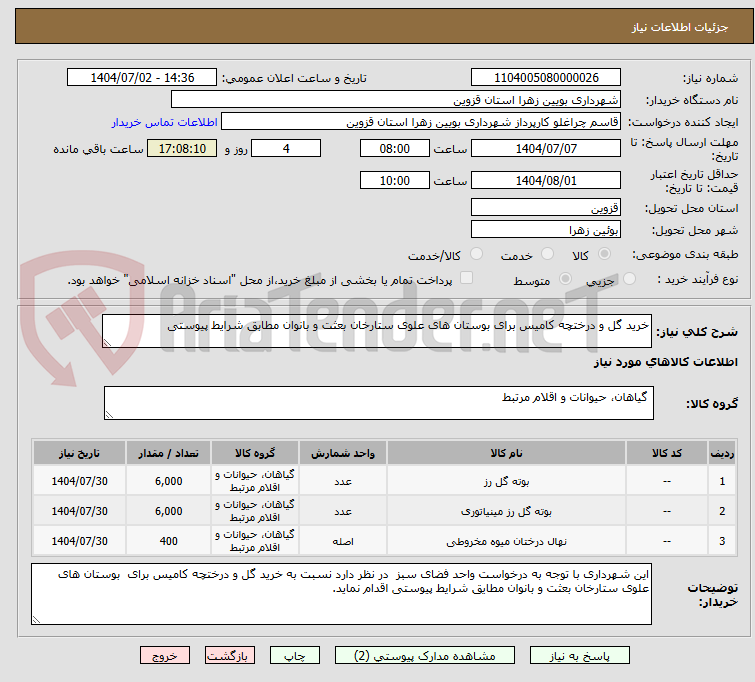755x682 pixels.
Task: Click the response deadline date field 1404/07/07
Action: (x=545, y=149)
